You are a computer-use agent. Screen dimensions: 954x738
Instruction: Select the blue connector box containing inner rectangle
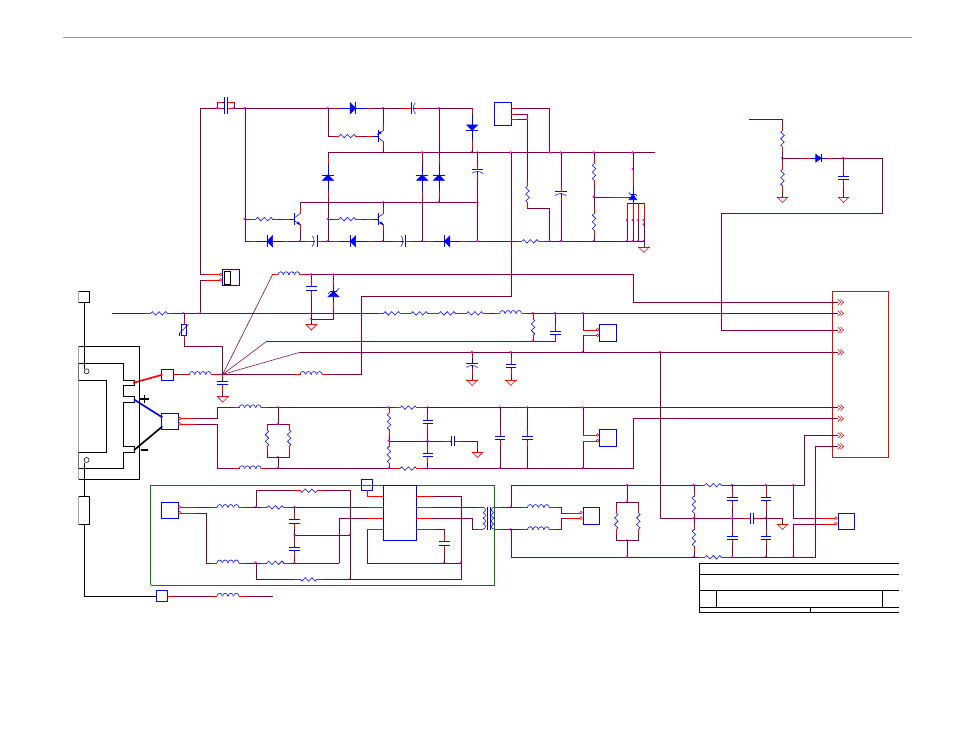coord(231,277)
